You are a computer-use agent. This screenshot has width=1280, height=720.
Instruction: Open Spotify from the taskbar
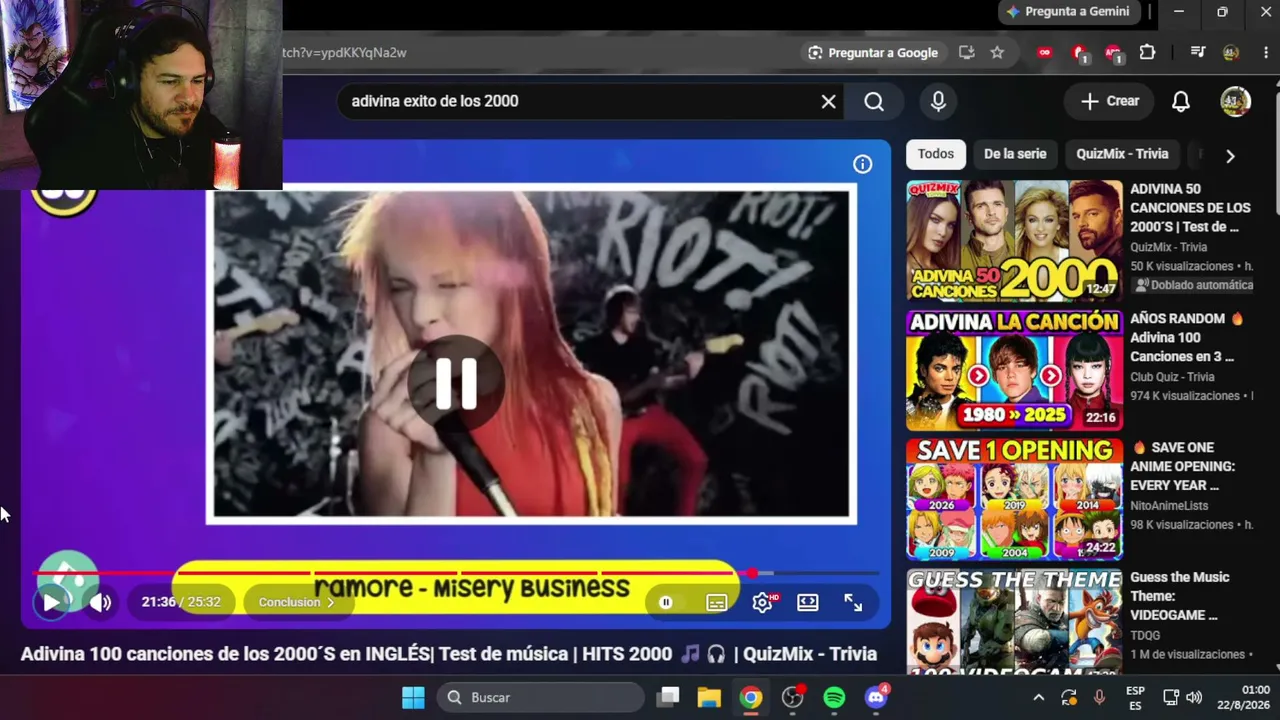[x=834, y=697]
